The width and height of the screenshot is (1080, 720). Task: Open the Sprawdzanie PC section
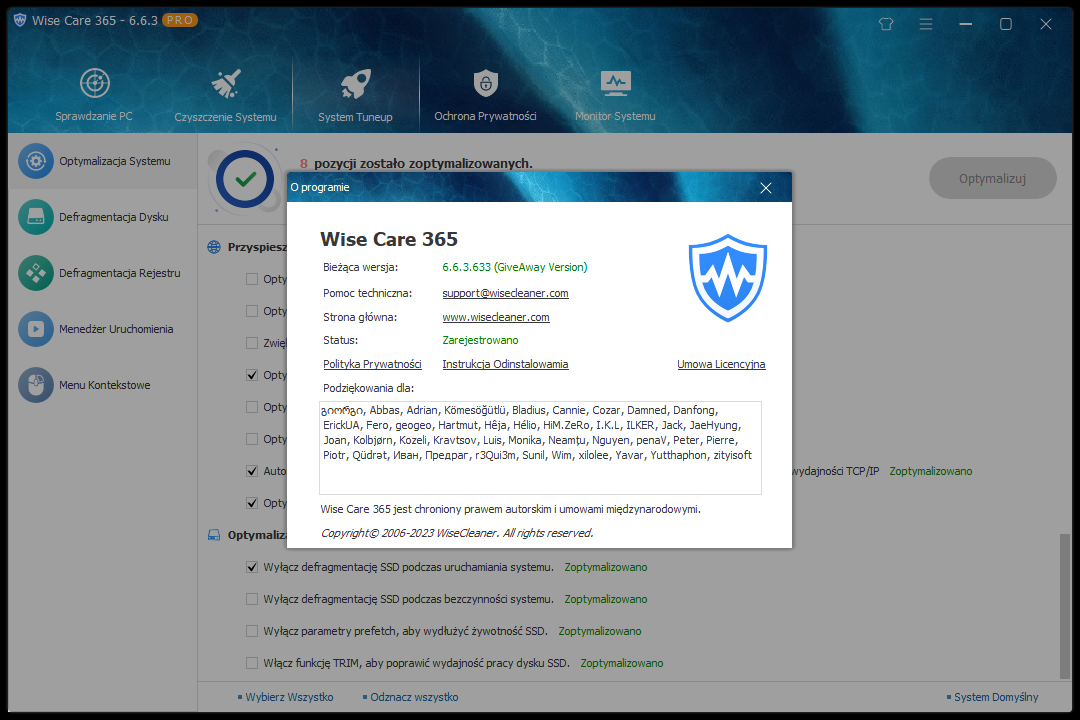(x=94, y=96)
